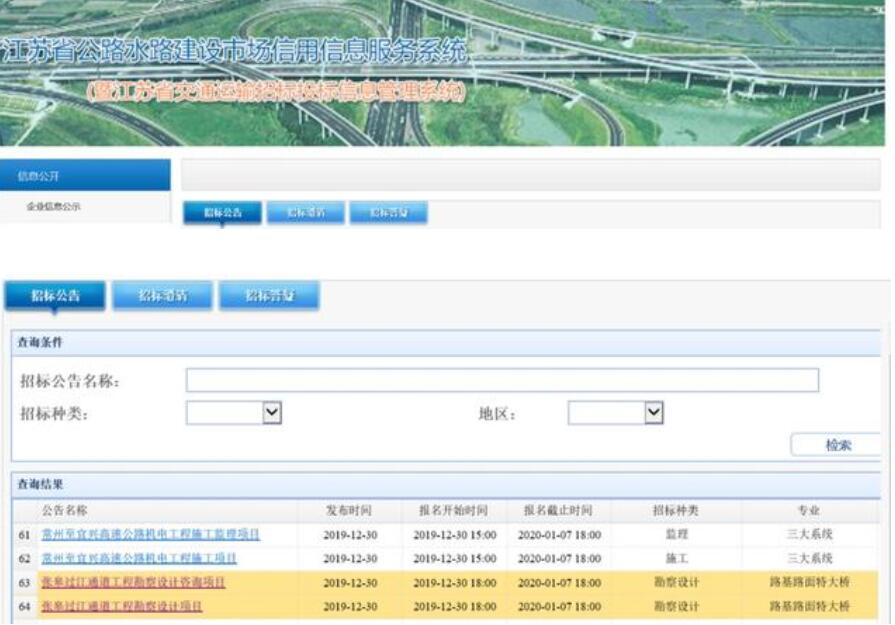Click the 专业 column header
Image resolution: width=895 pixels, height=625 pixels.
tap(809, 510)
